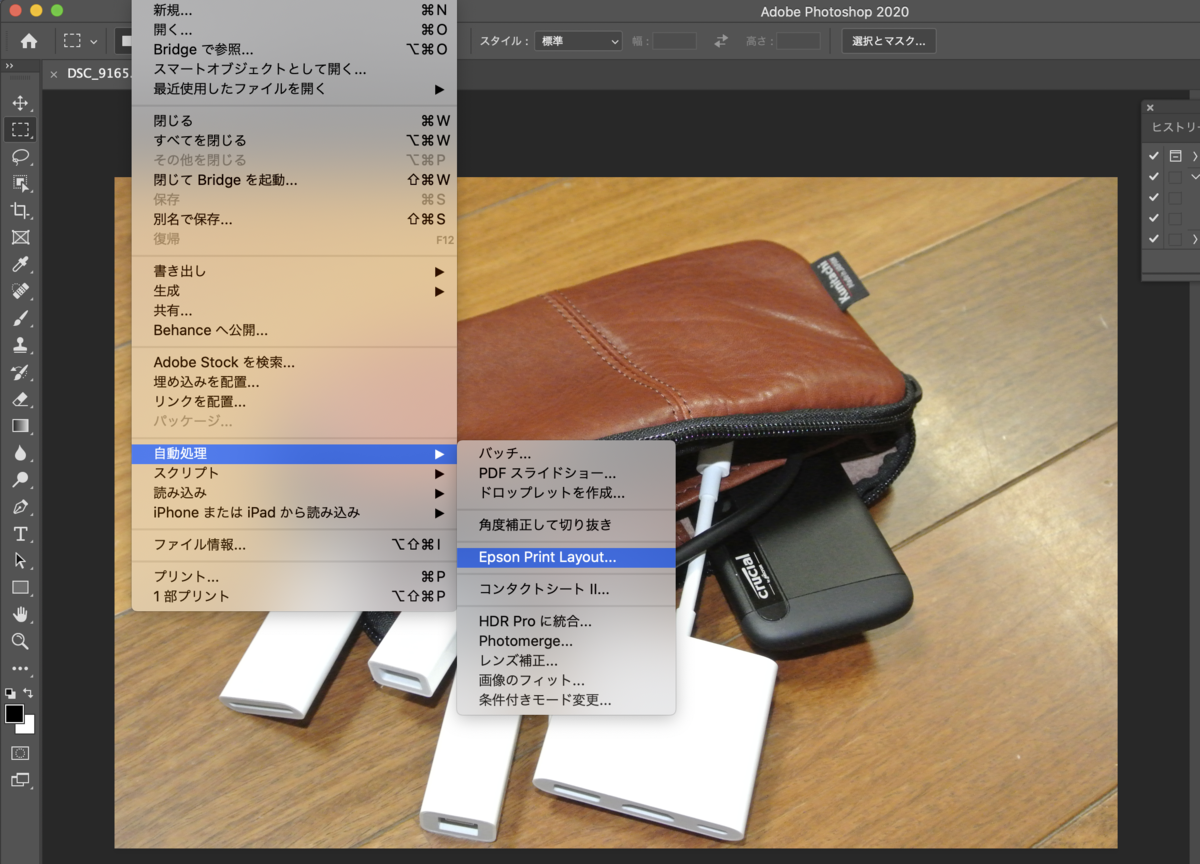Screen dimensions: 1200x864
Task: Click the 高さ height input field
Action: (798, 41)
